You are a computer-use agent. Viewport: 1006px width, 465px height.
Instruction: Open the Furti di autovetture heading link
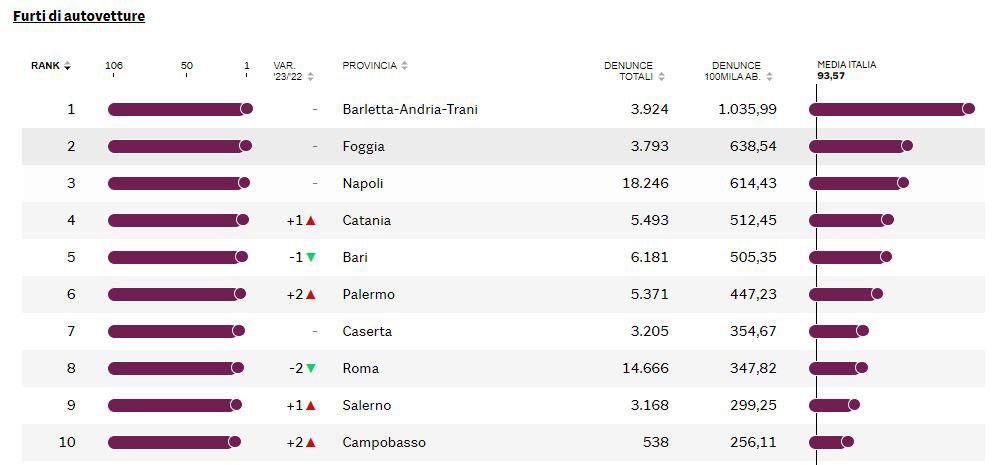79,16
